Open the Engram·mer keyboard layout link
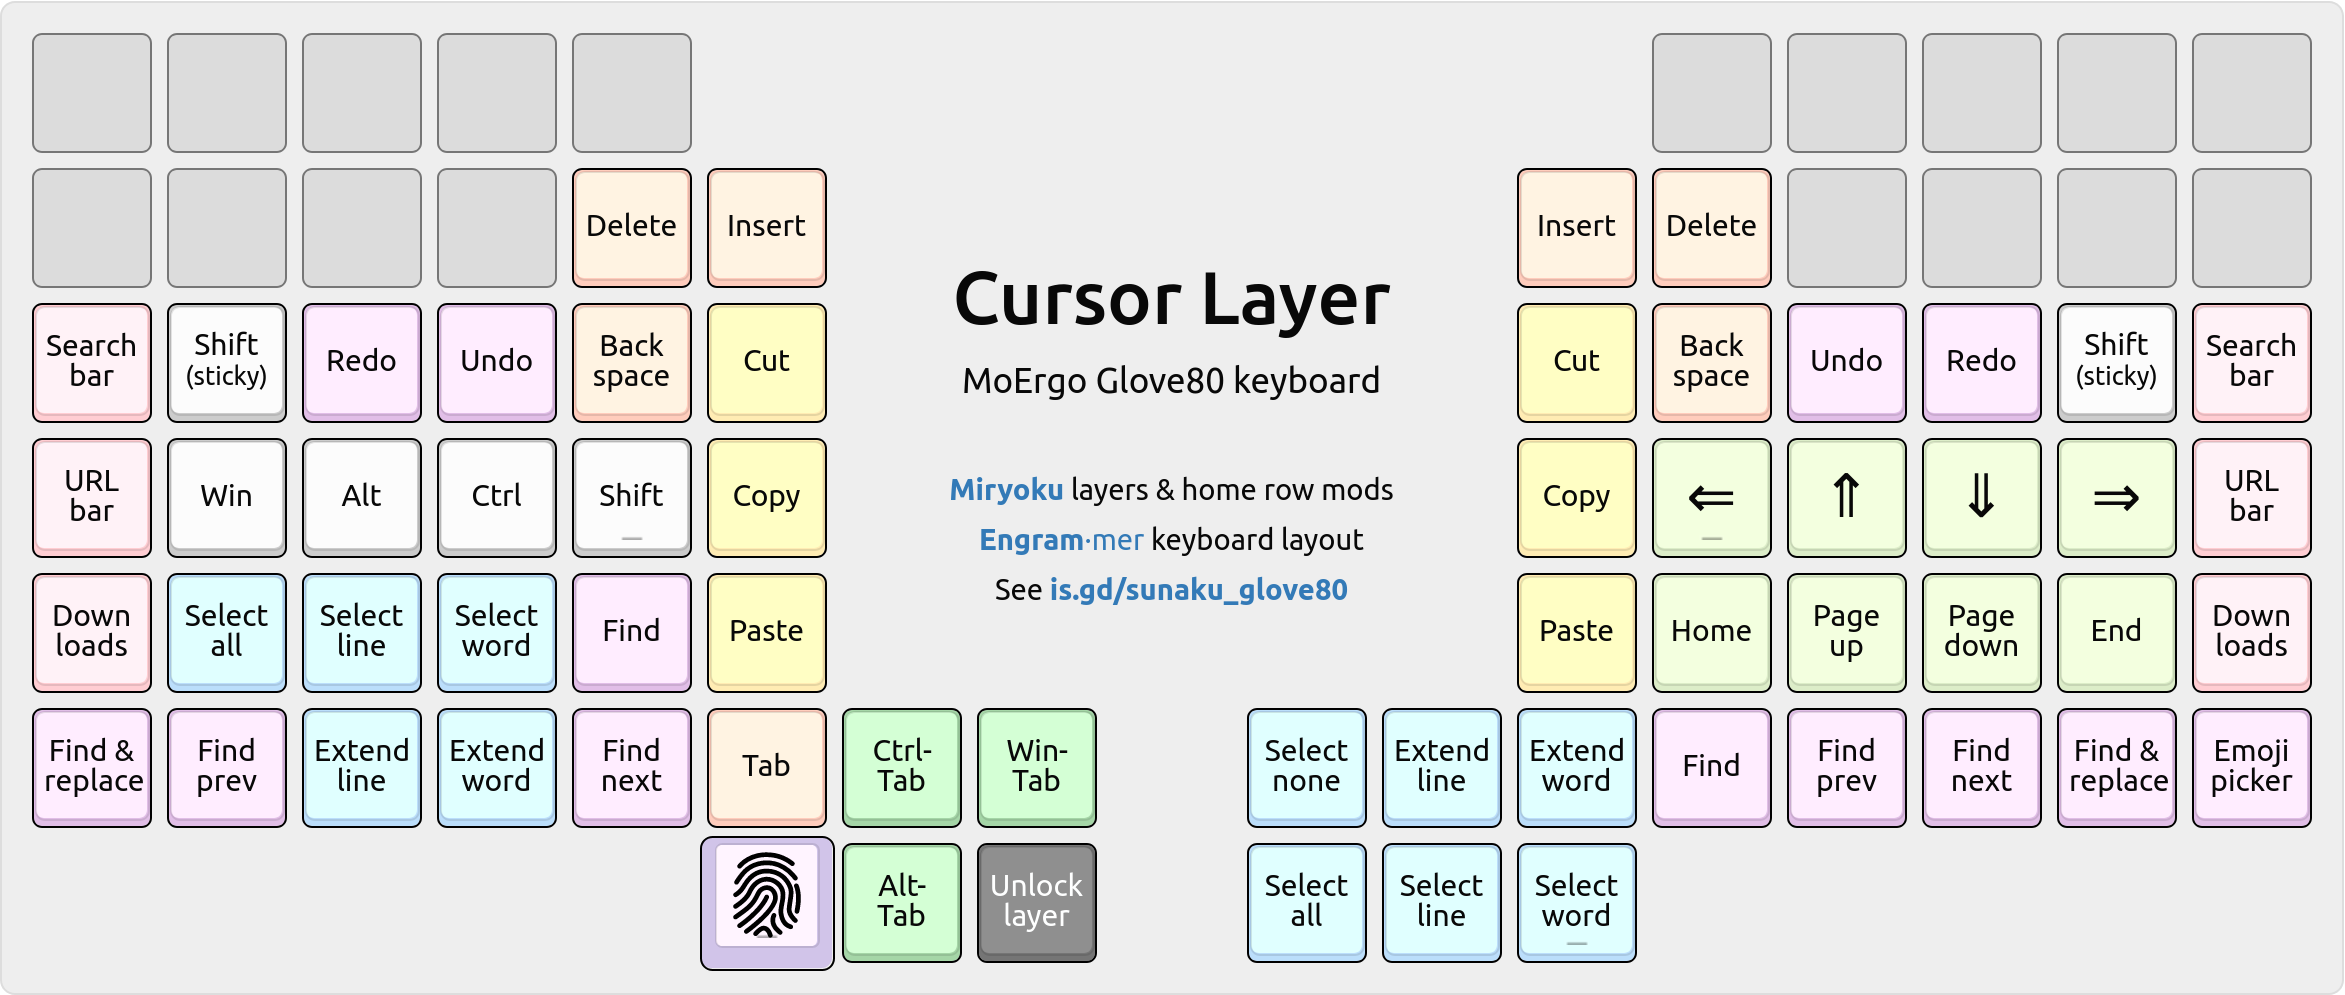Screen dimensions: 2345x995 tap(1061, 539)
